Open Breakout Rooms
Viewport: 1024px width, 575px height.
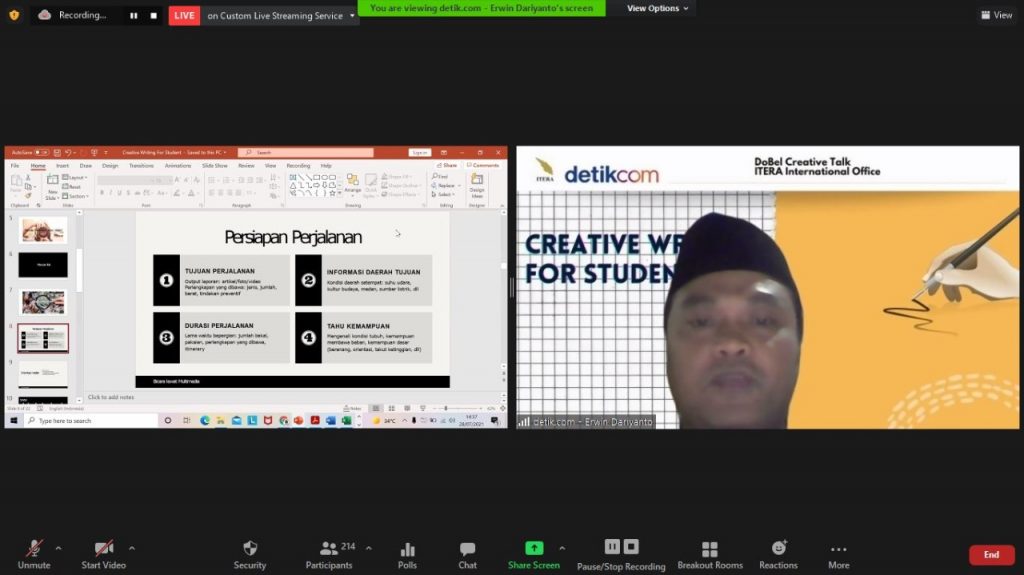pyautogui.click(x=710, y=554)
